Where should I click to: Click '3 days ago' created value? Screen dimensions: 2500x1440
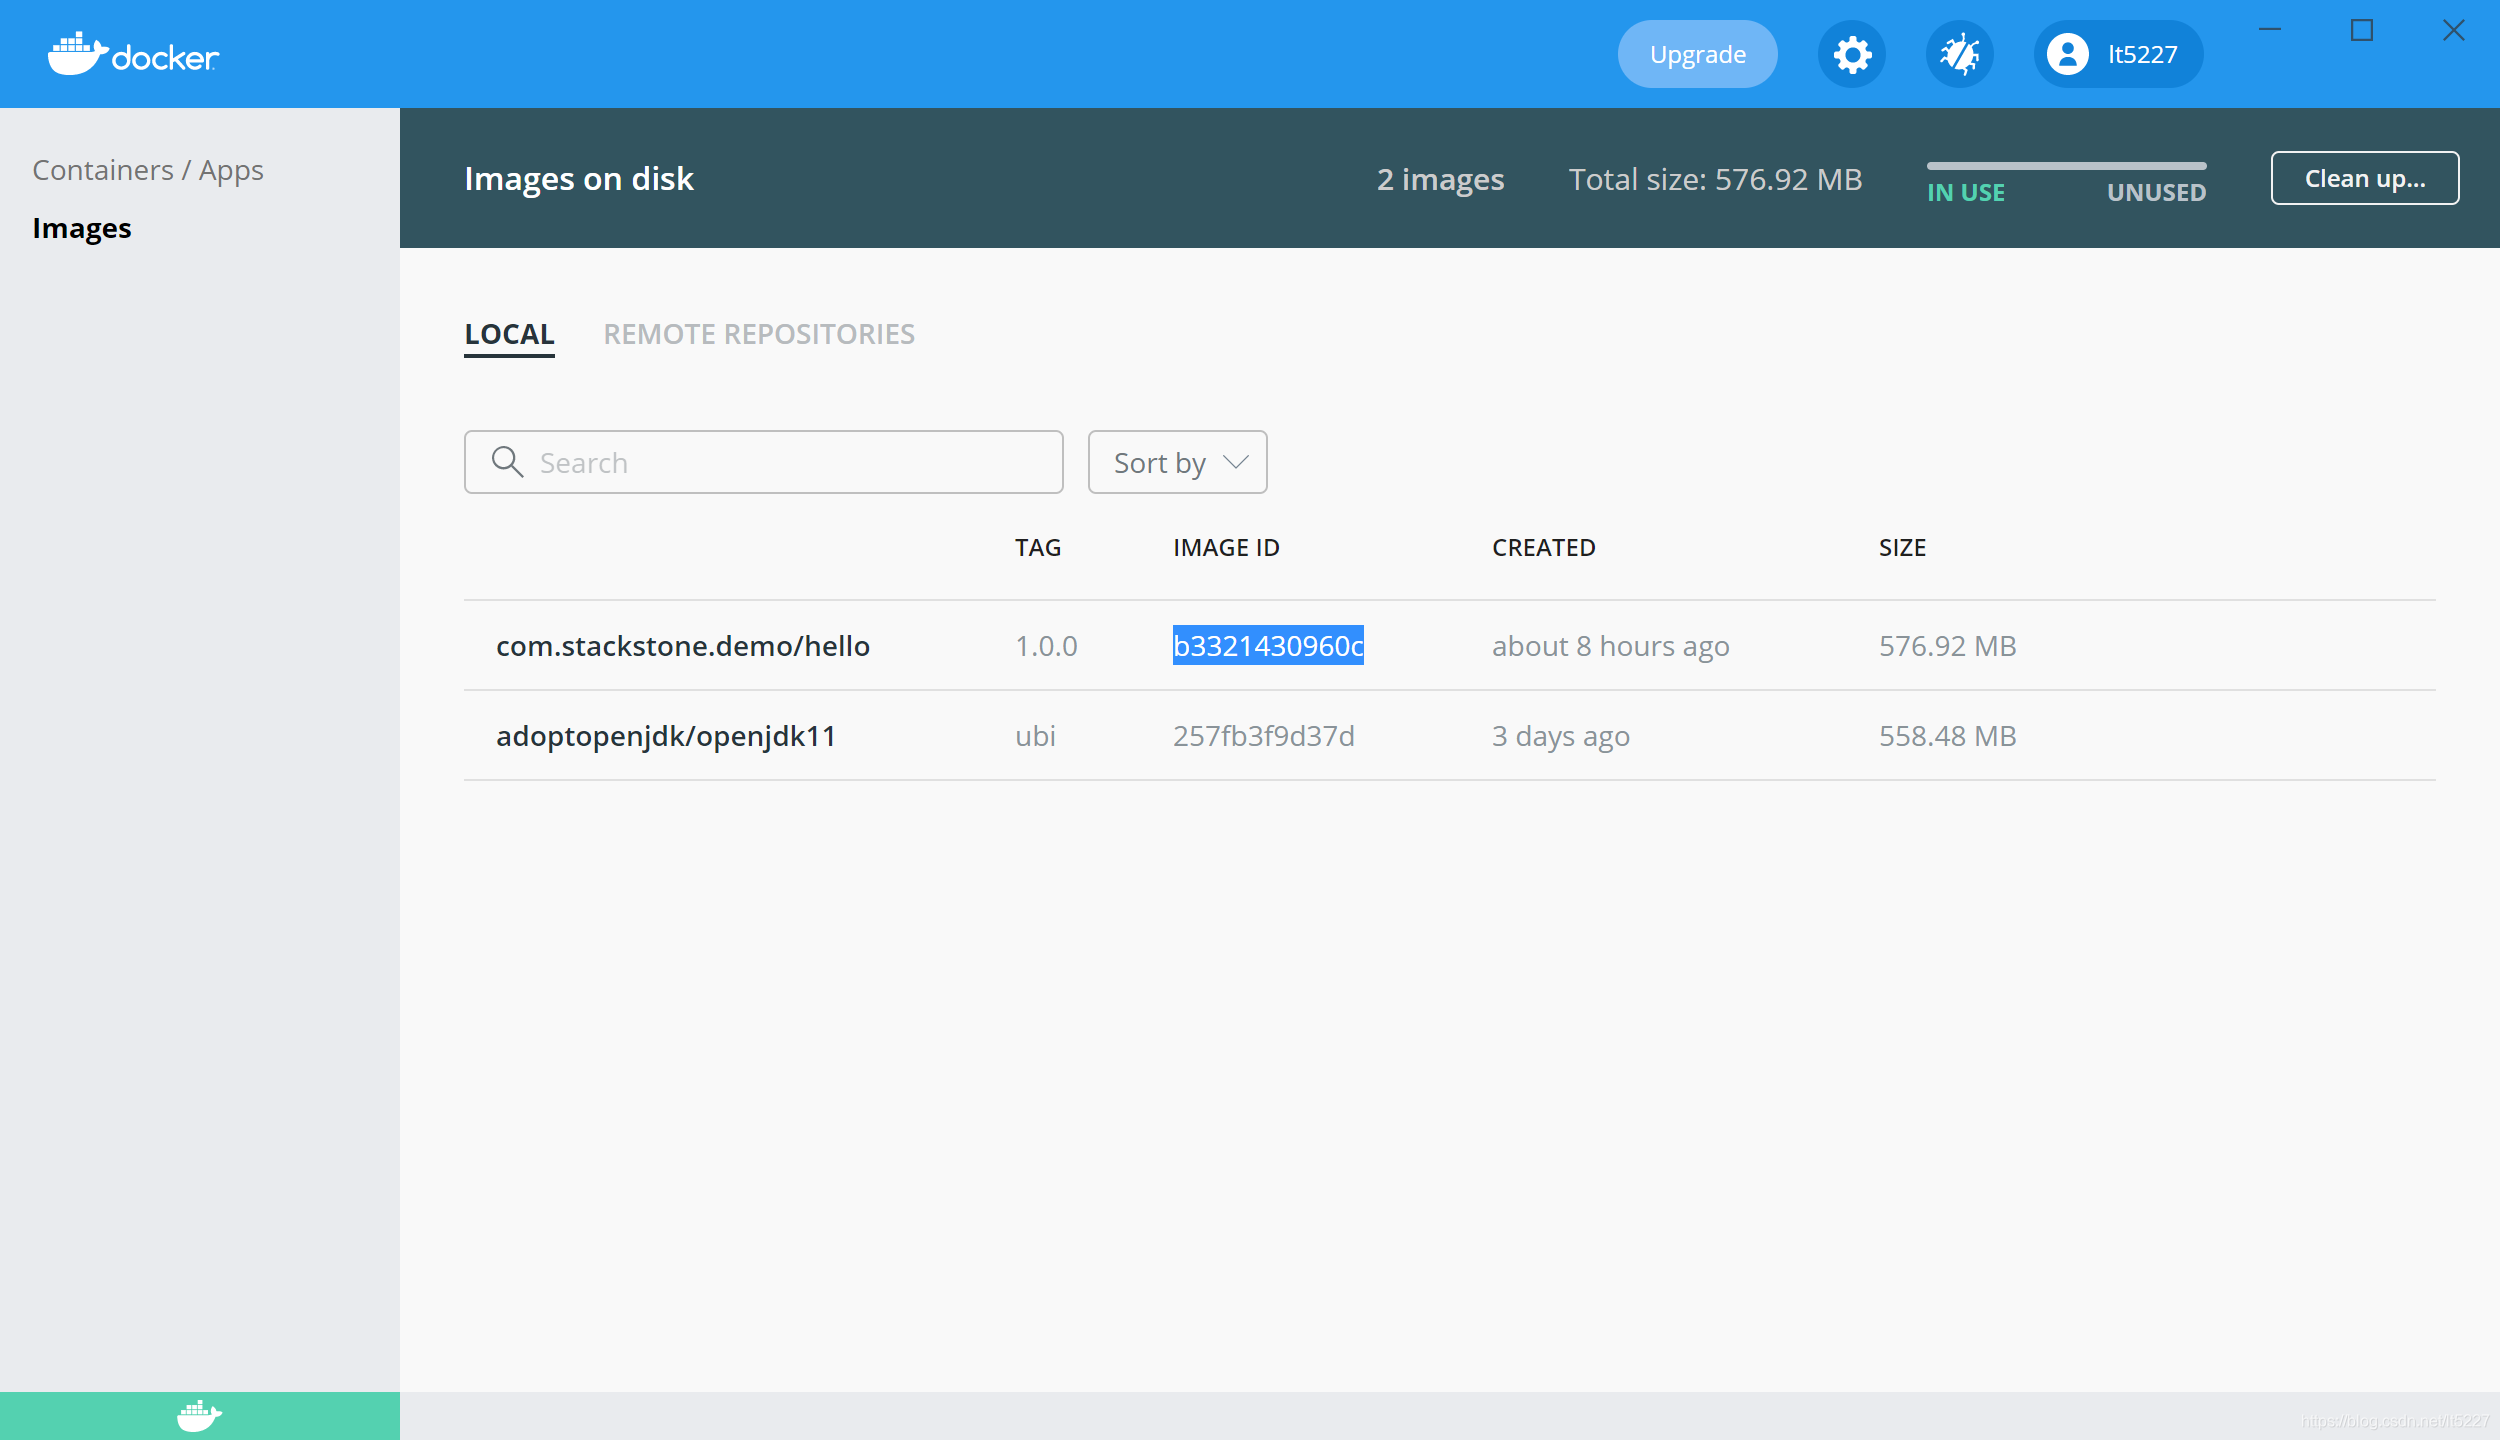tap(1561, 736)
